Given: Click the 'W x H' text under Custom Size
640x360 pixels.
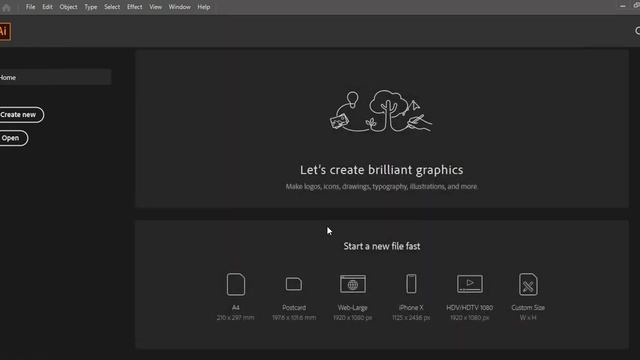Looking at the screenshot, I should [x=528, y=318].
